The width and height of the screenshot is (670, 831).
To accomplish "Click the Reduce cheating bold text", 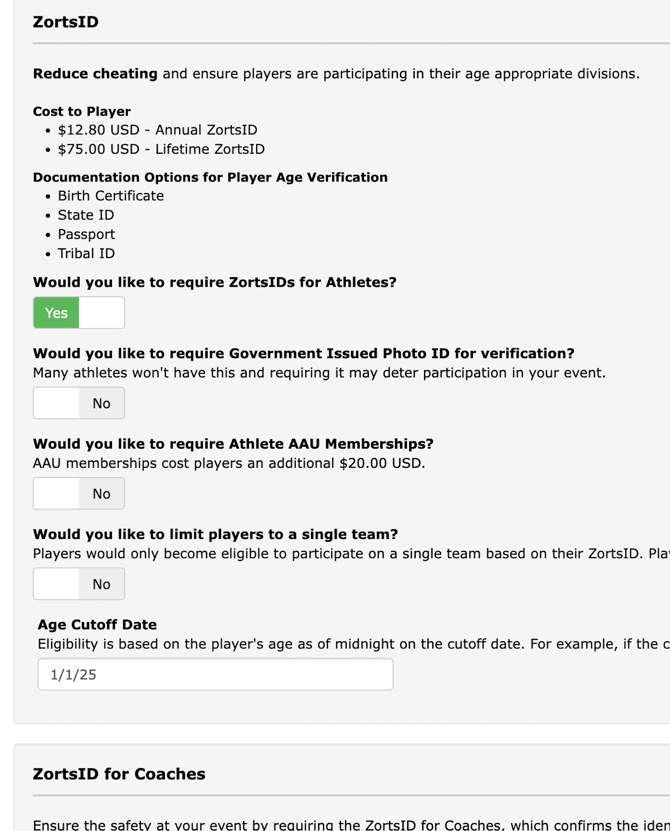I will [x=95, y=74].
